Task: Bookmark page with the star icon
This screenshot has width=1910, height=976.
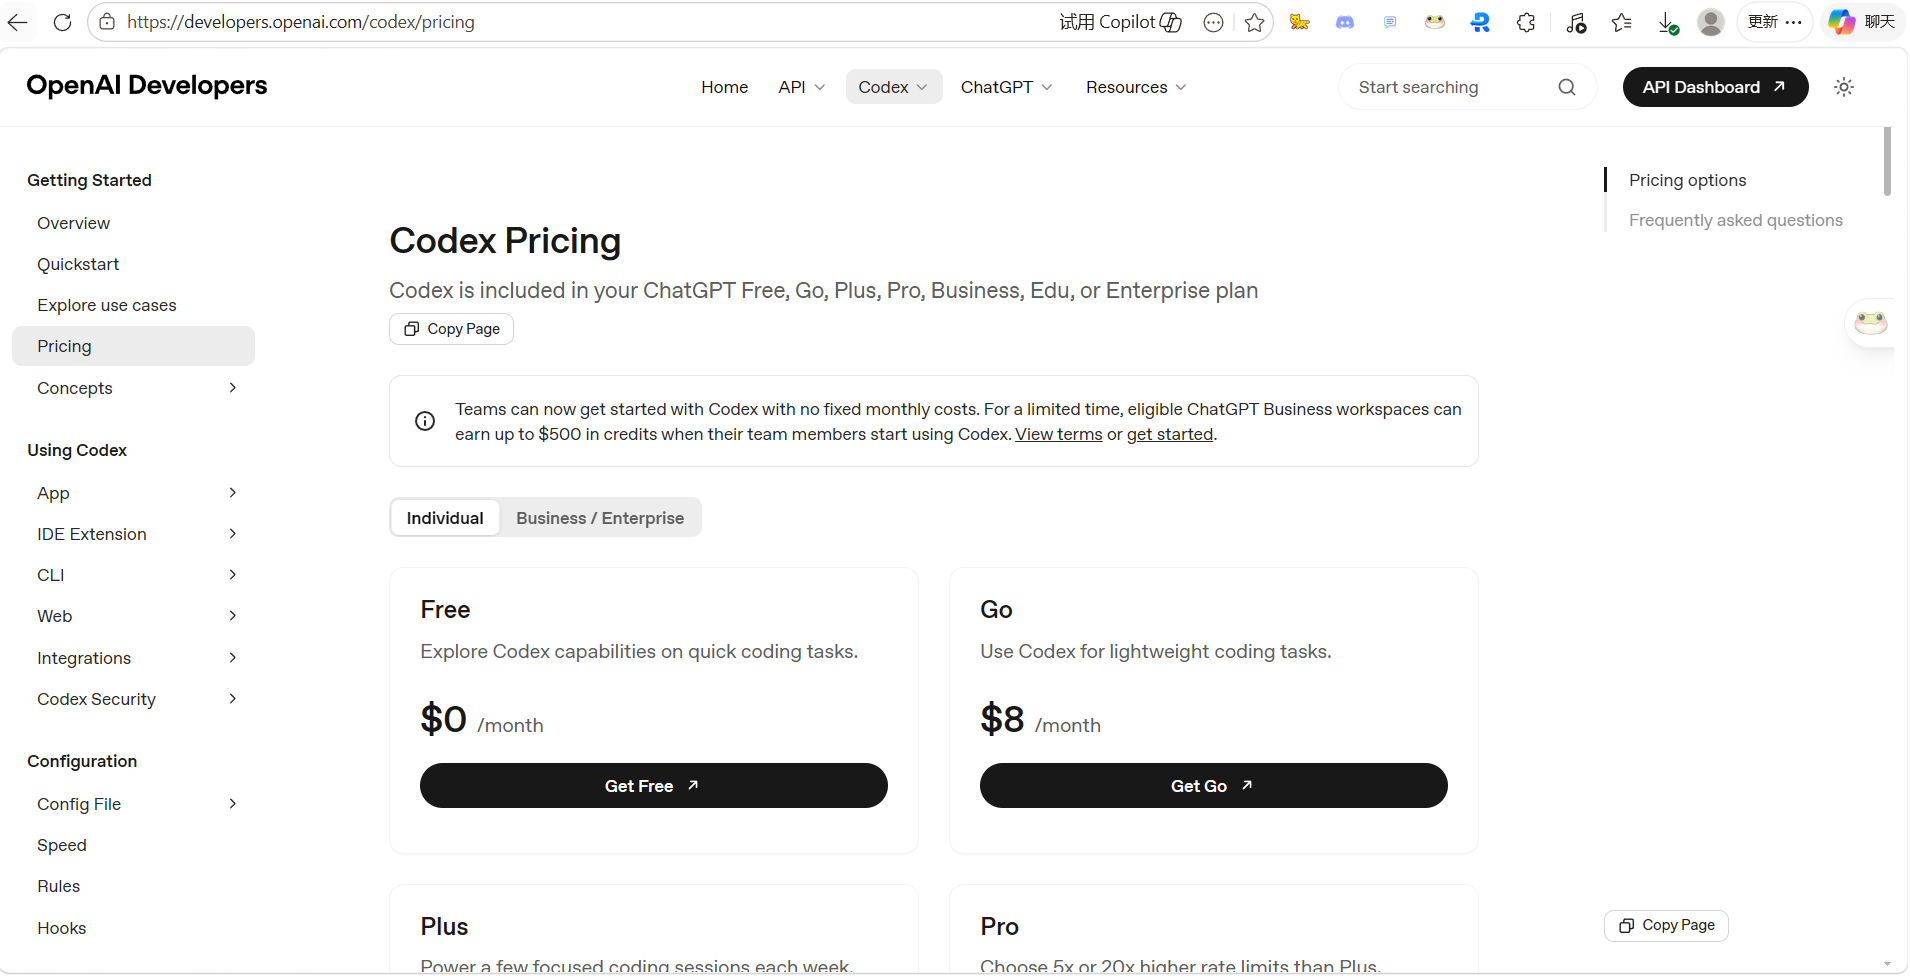Action: click(x=1255, y=22)
